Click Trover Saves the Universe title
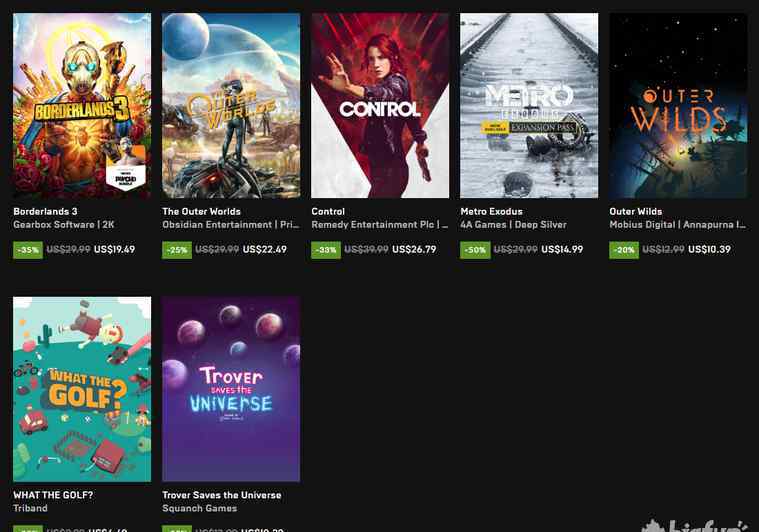 (222, 495)
